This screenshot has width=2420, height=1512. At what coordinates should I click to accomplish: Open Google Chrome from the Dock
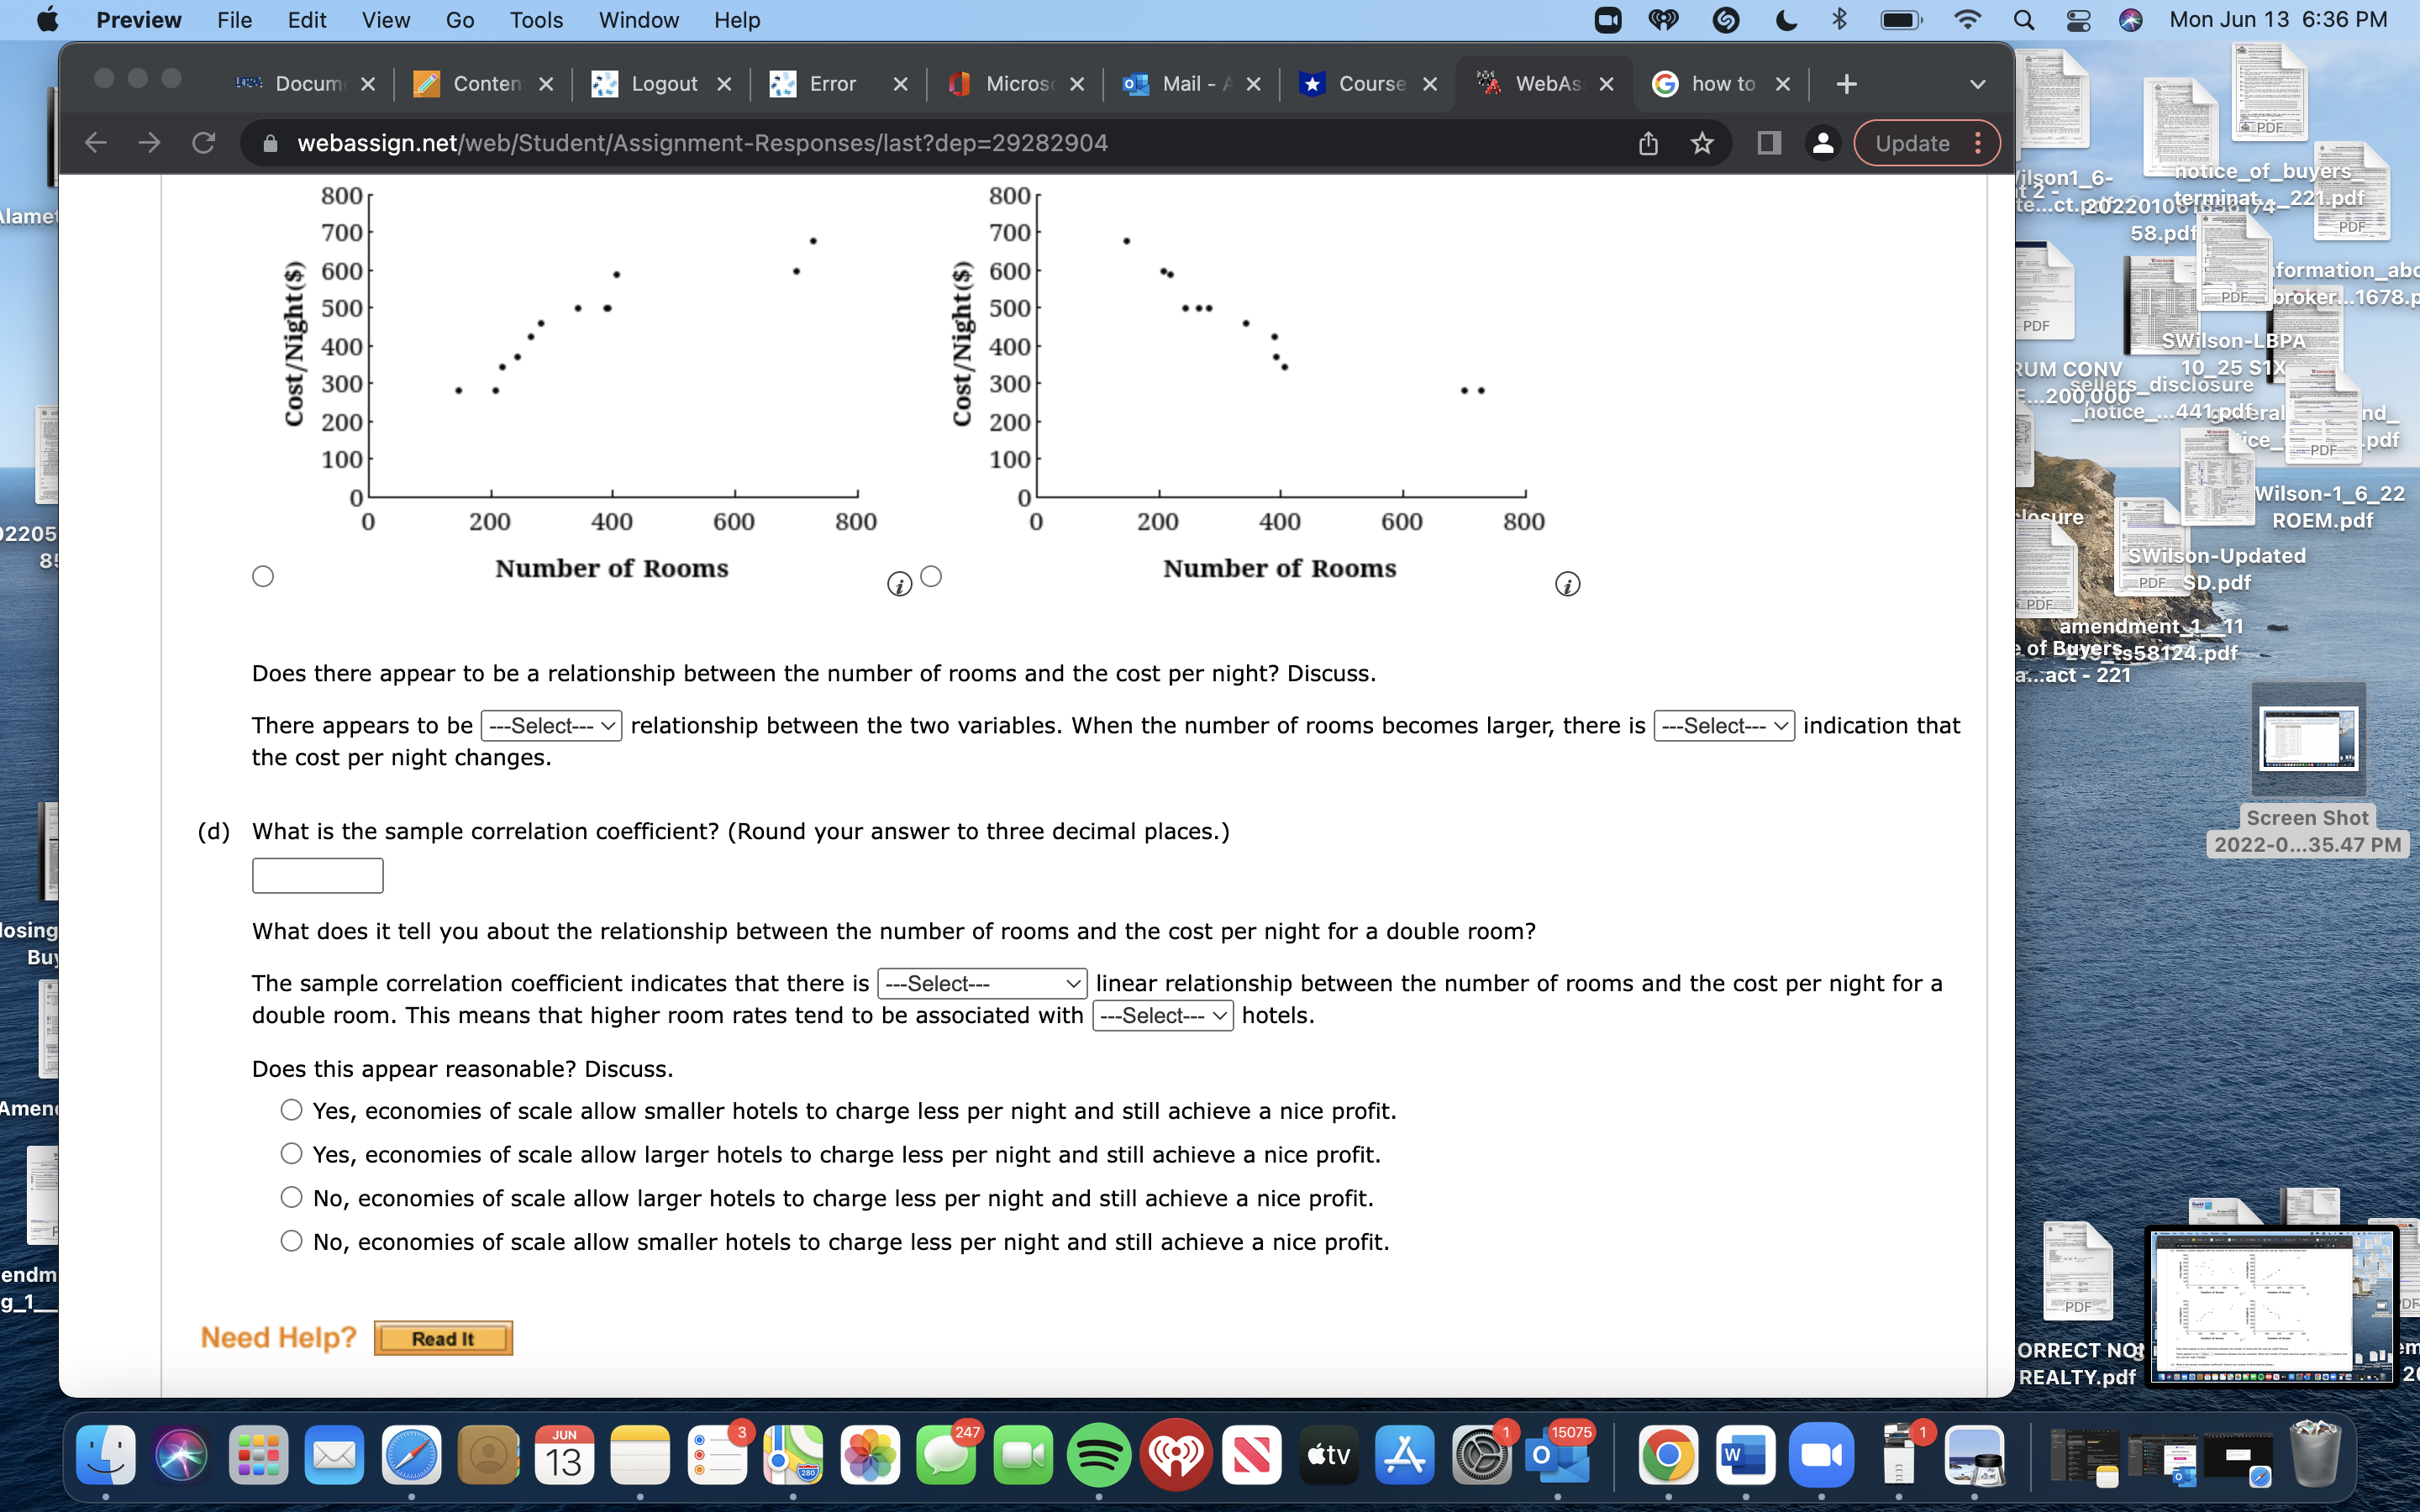[x=1666, y=1455]
